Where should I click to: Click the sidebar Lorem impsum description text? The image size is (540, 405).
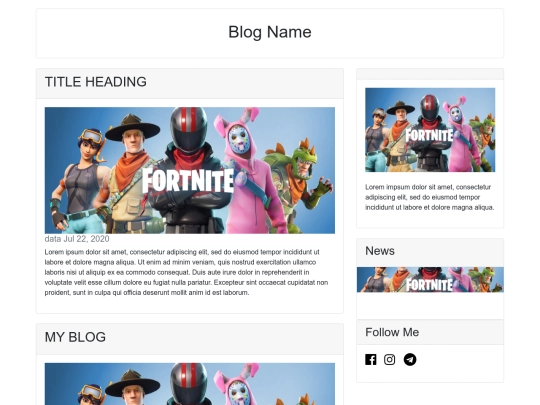(429, 197)
